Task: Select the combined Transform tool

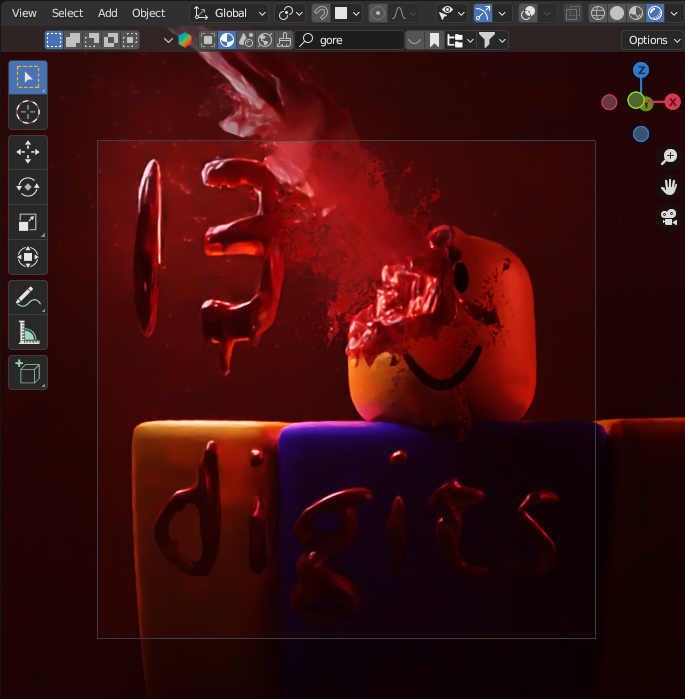Action: point(28,257)
